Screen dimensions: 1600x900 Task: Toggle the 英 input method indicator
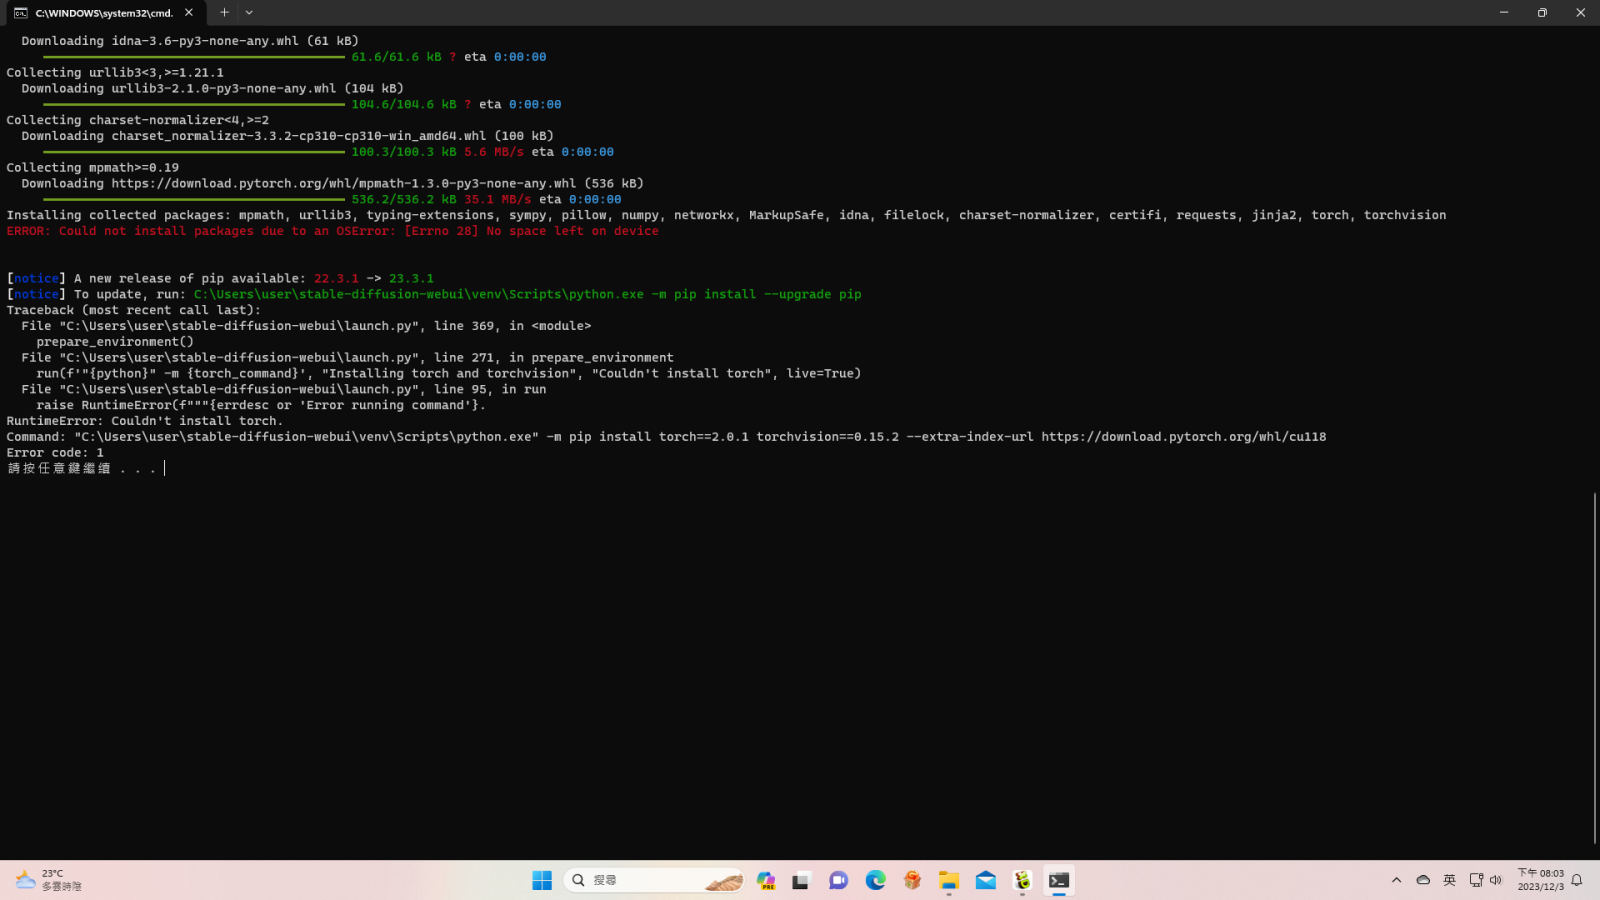coord(1449,880)
